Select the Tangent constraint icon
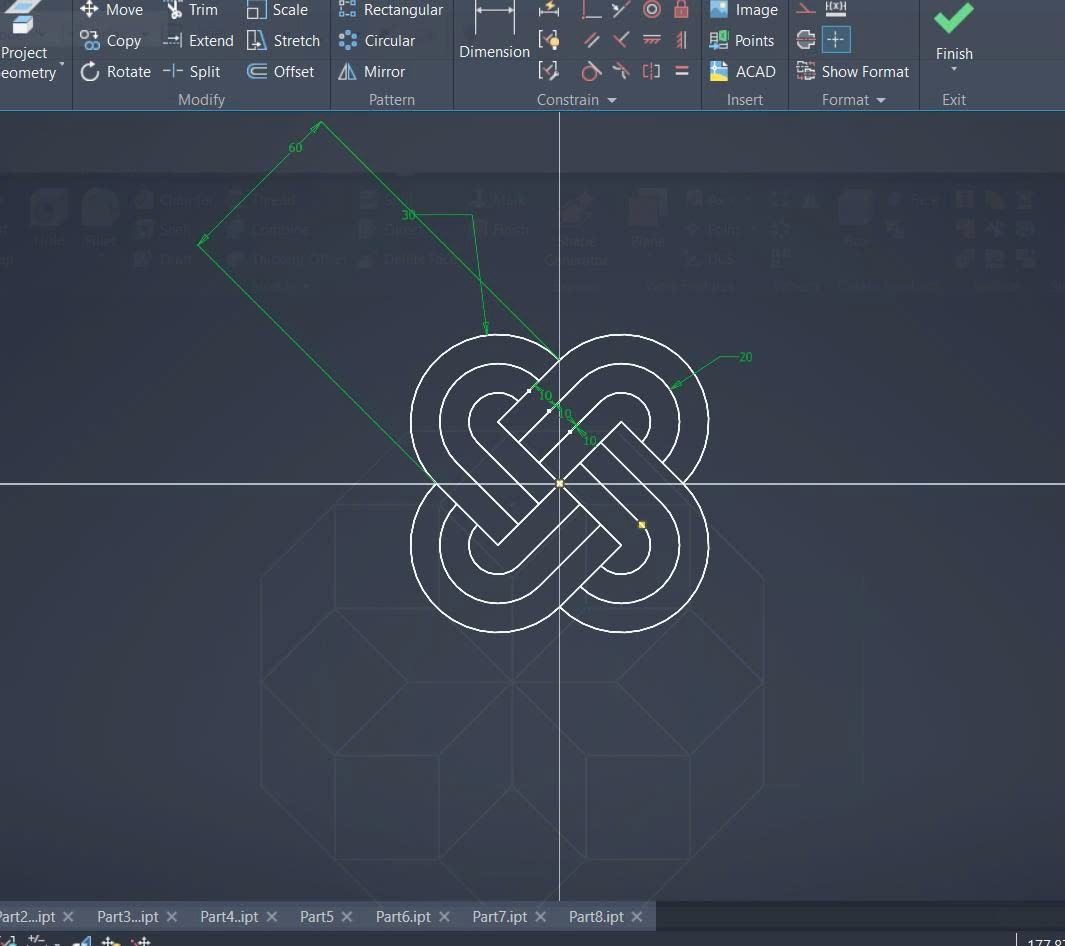Image resolution: width=1065 pixels, height=946 pixels. pos(591,72)
